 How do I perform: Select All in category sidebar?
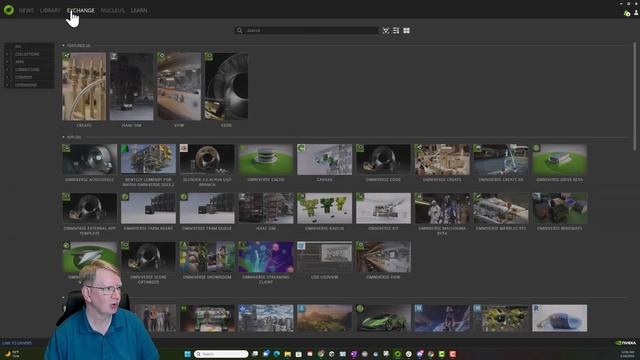pyautogui.click(x=18, y=47)
